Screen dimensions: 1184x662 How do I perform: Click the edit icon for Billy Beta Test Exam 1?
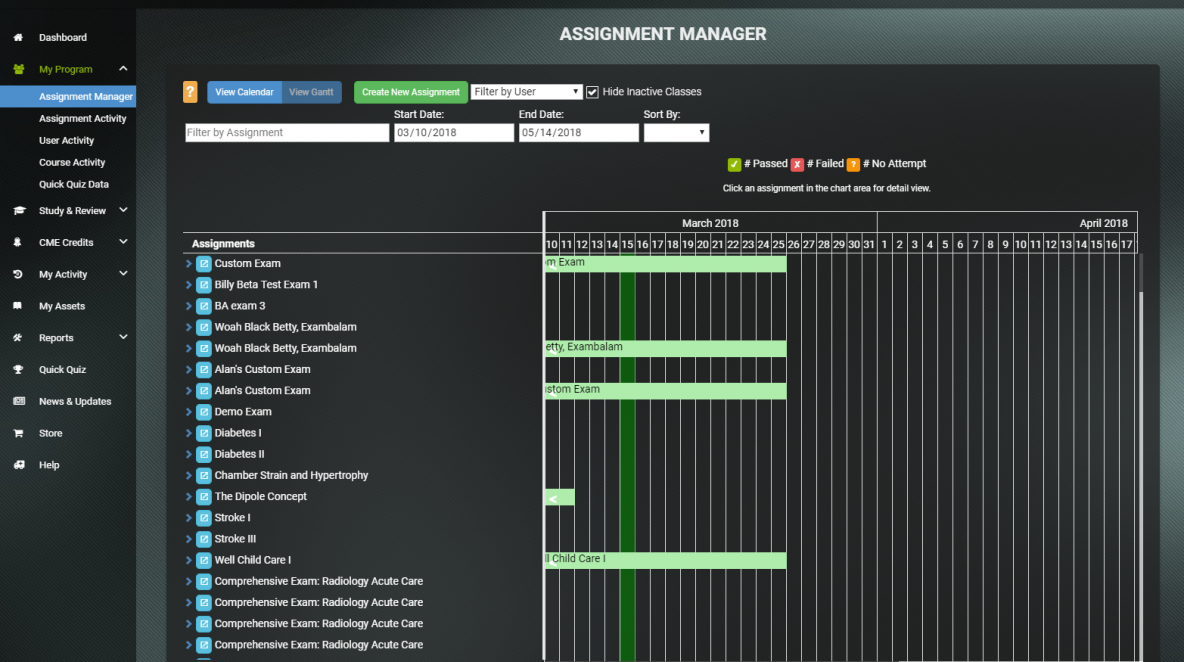(x=203, y=285)
